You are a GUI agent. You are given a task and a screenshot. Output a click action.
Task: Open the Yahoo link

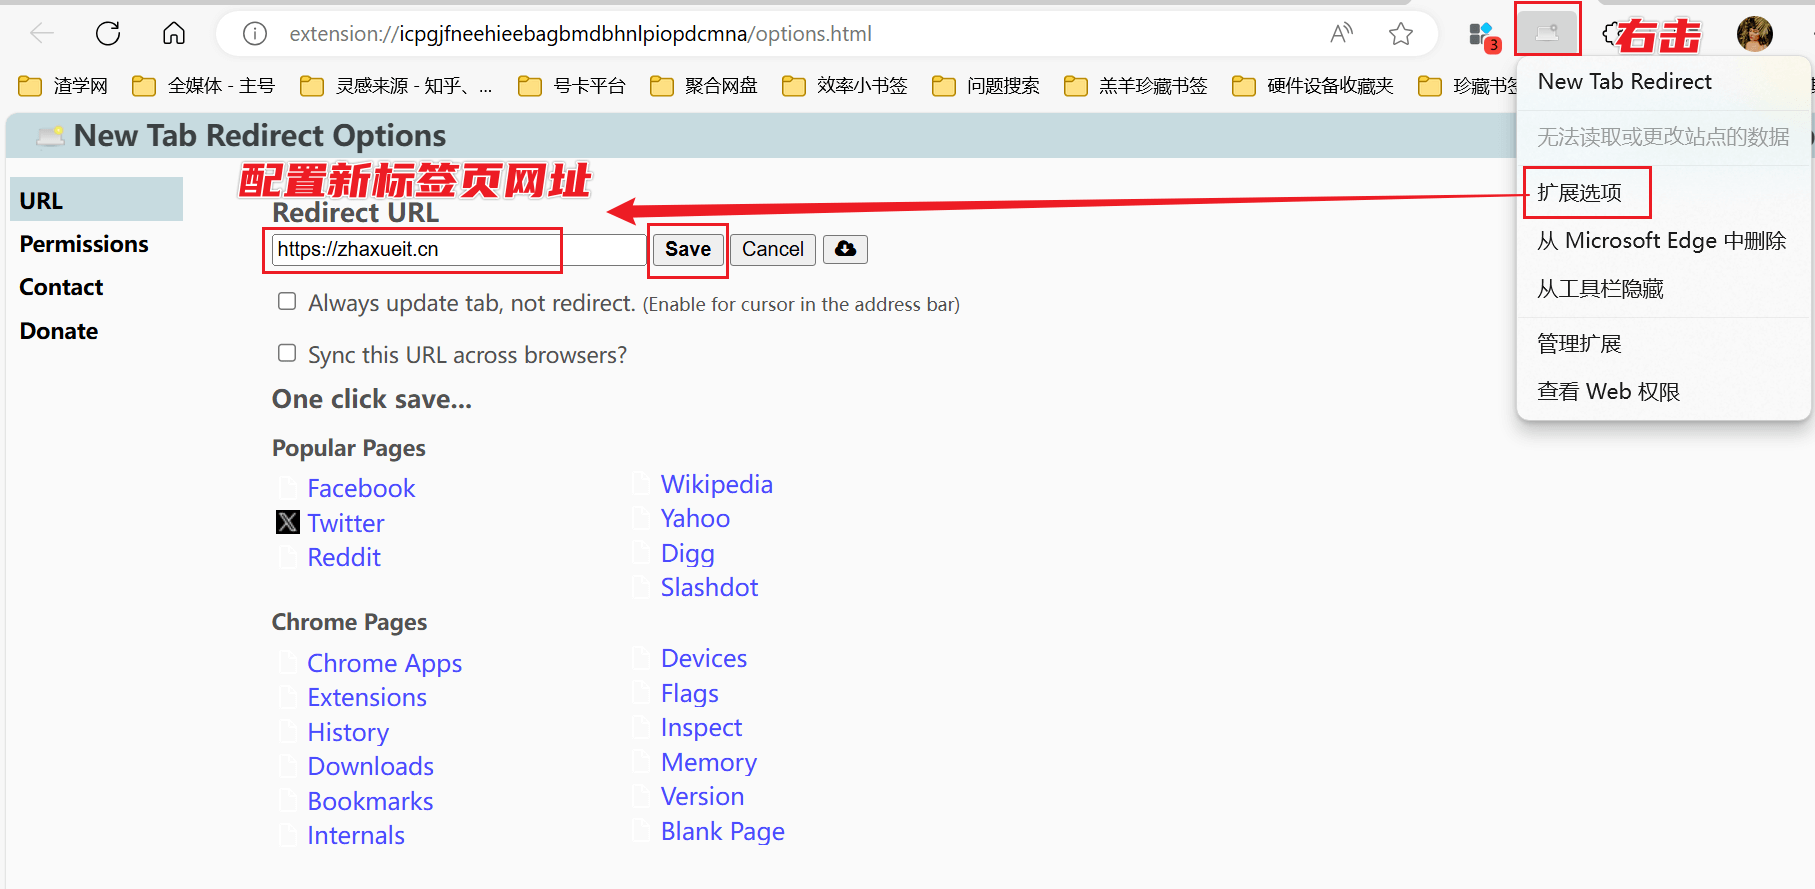695,518
